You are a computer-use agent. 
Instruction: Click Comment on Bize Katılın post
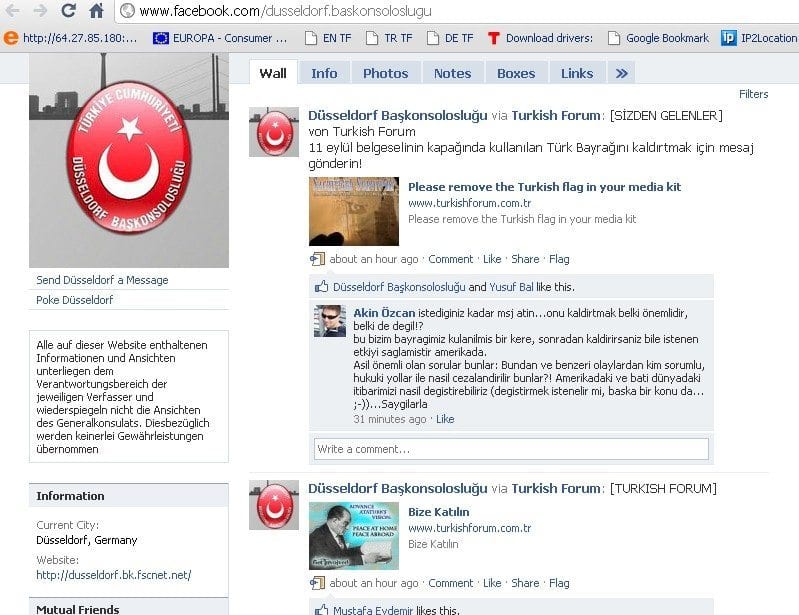point(450,583)
